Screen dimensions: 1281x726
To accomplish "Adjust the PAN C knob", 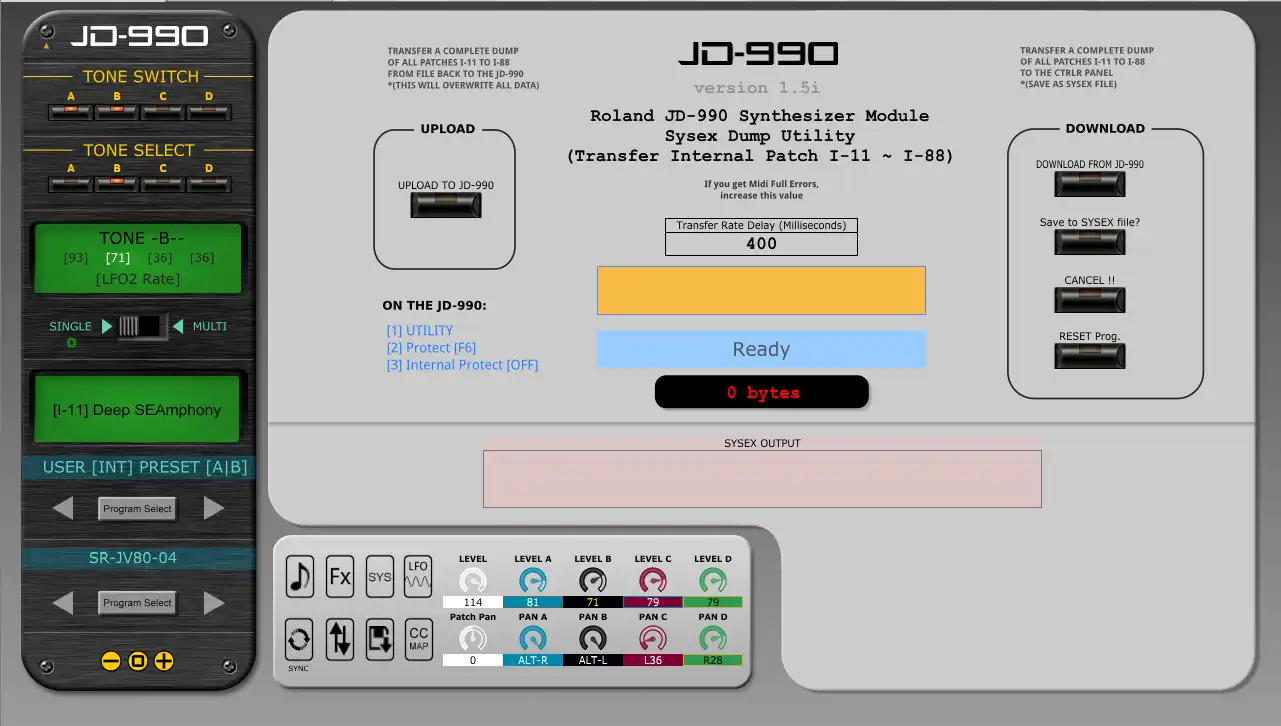I will pos(653,638).
